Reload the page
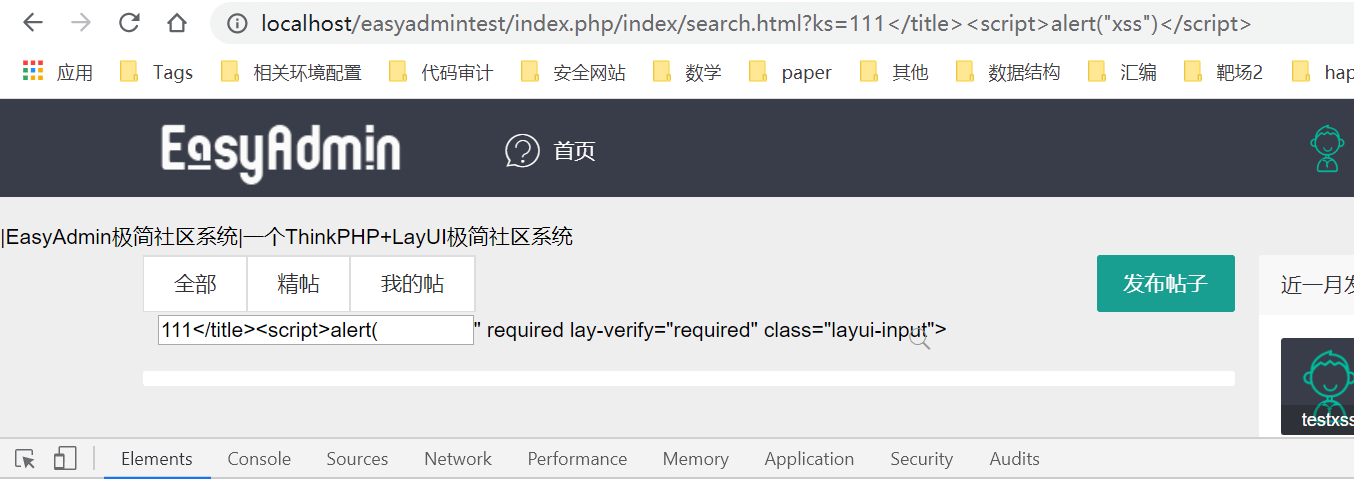Viewport: 1354px width, 483px height. (x=129, y=23)
